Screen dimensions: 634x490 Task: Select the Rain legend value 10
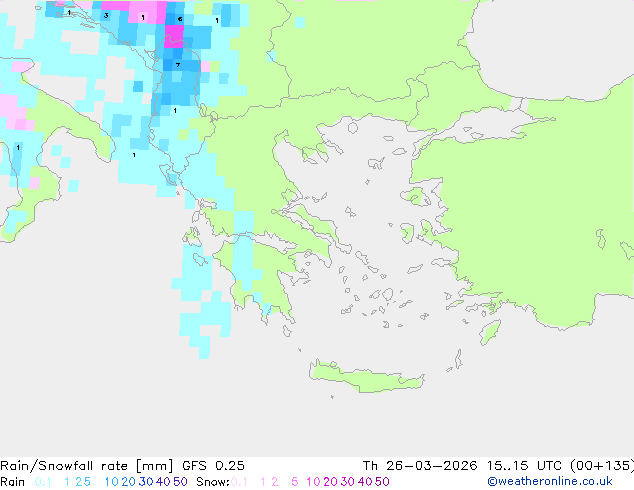pyautogui.click(x=111, y=482)
